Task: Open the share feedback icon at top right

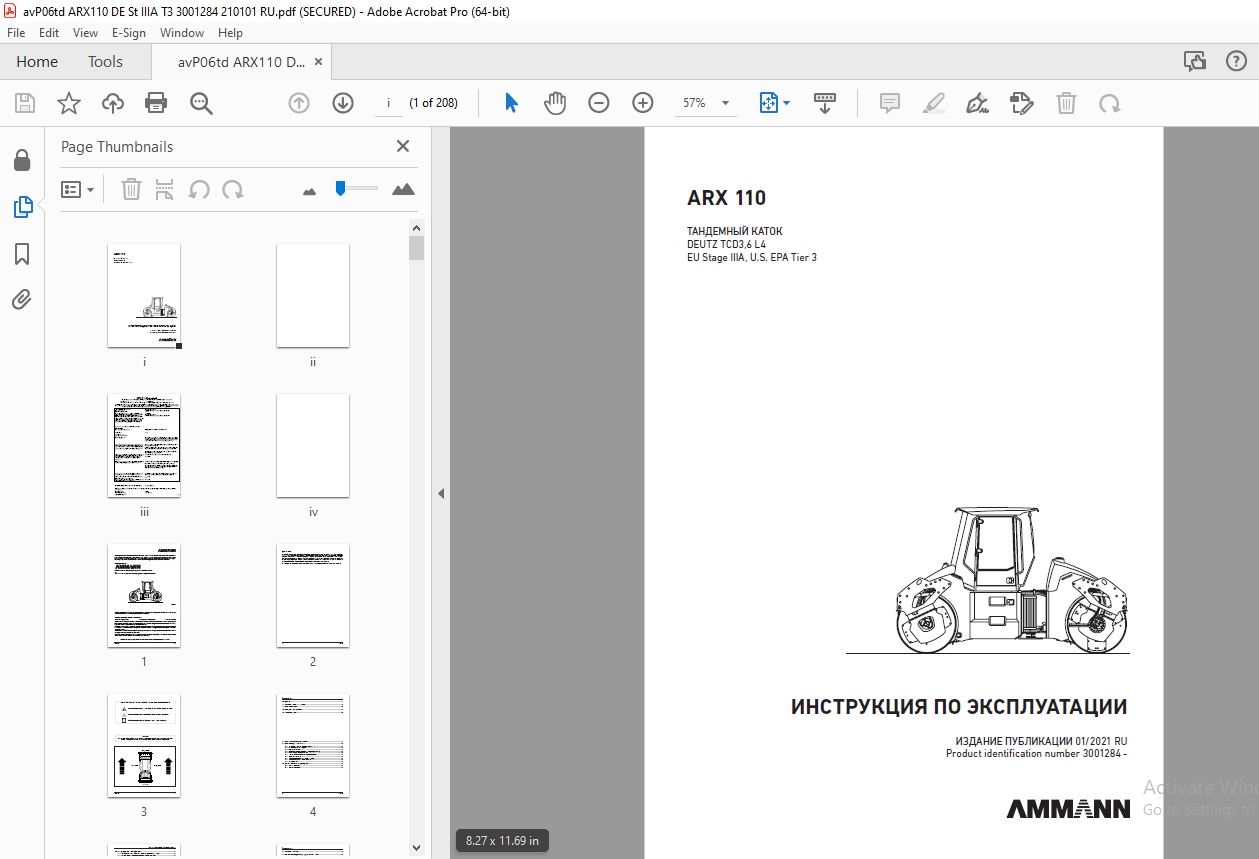Action: point(1195,61)
